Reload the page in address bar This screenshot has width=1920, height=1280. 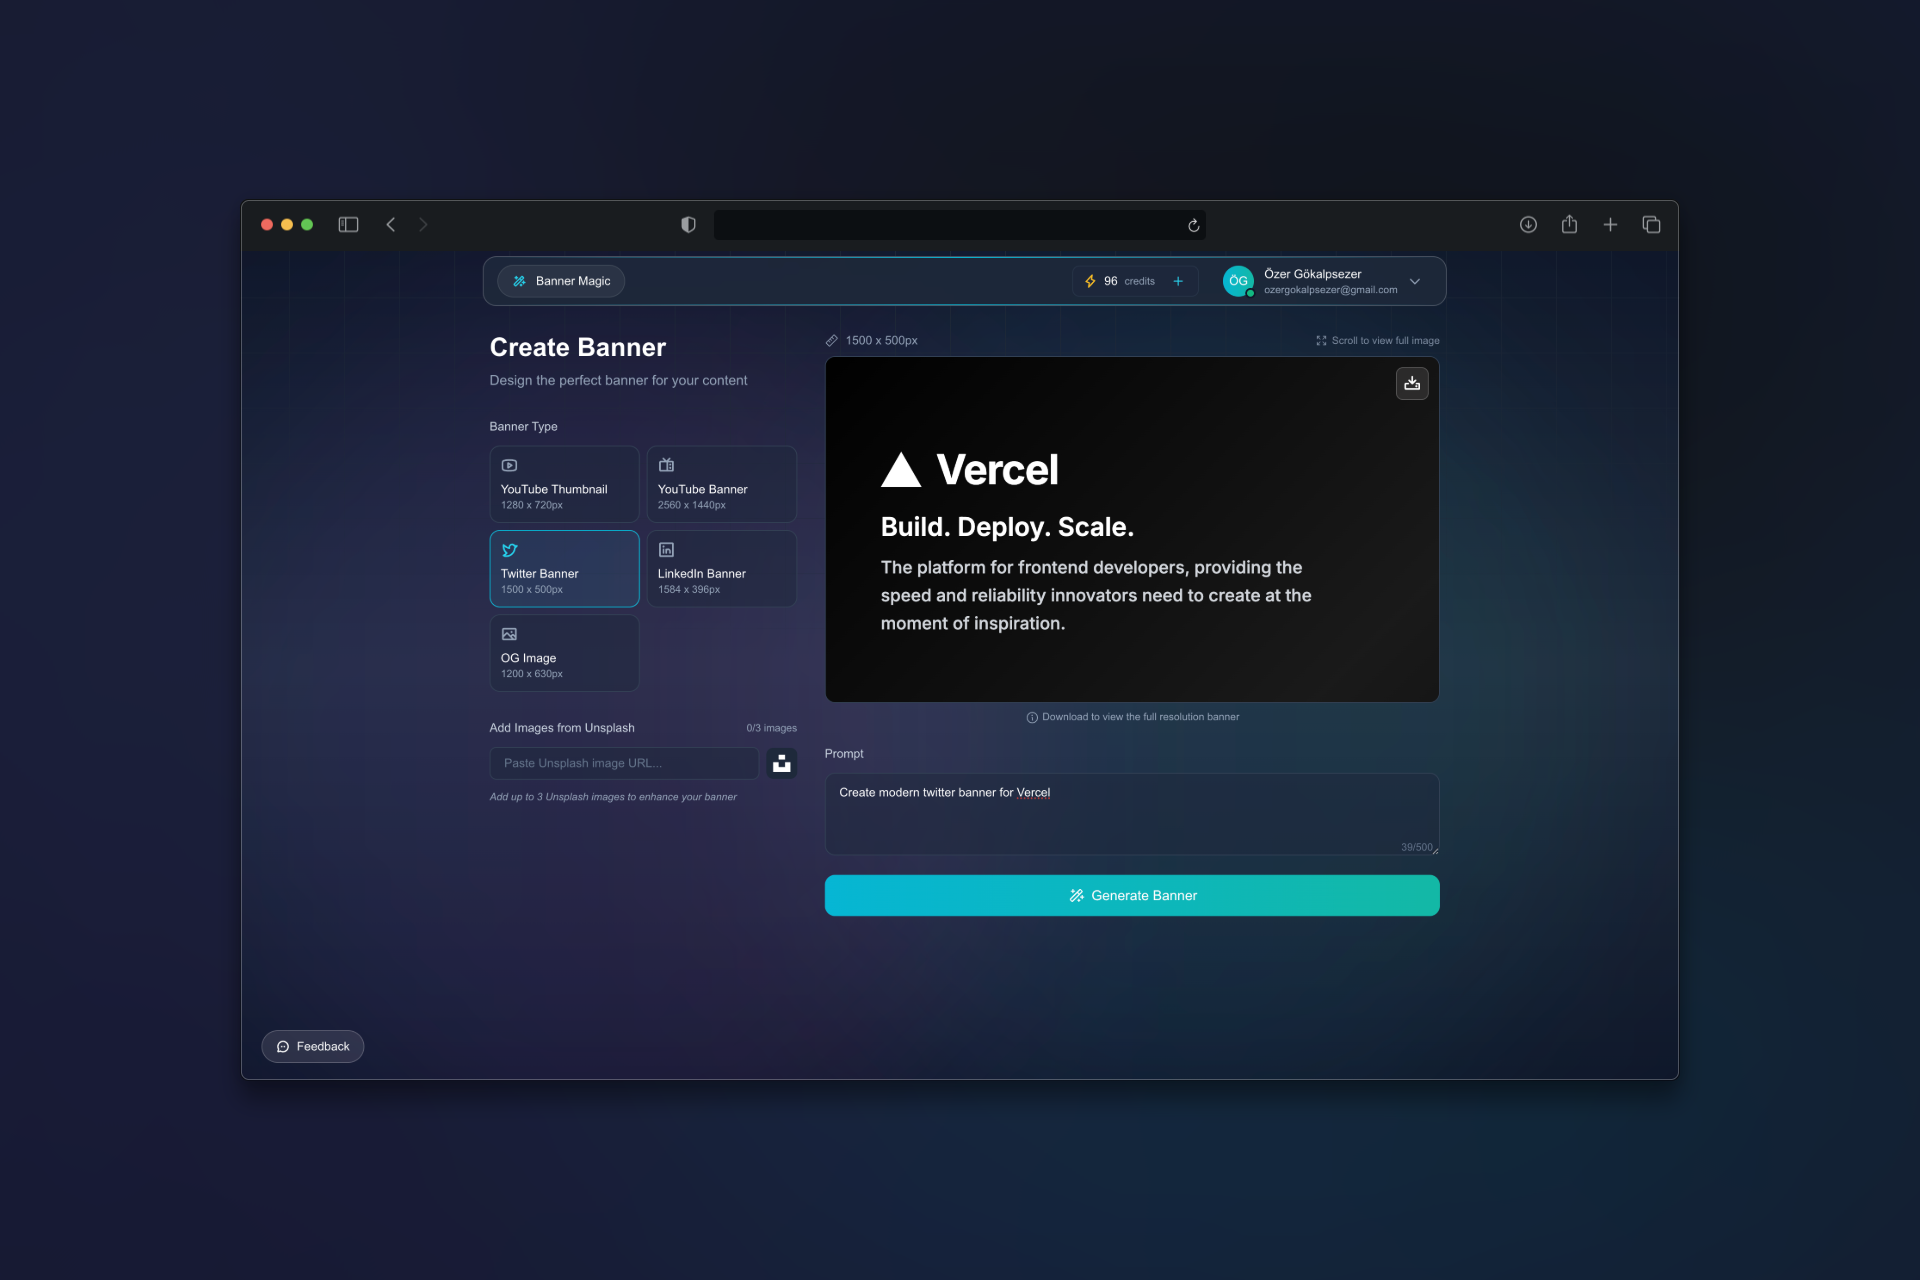click(1193, 226)
